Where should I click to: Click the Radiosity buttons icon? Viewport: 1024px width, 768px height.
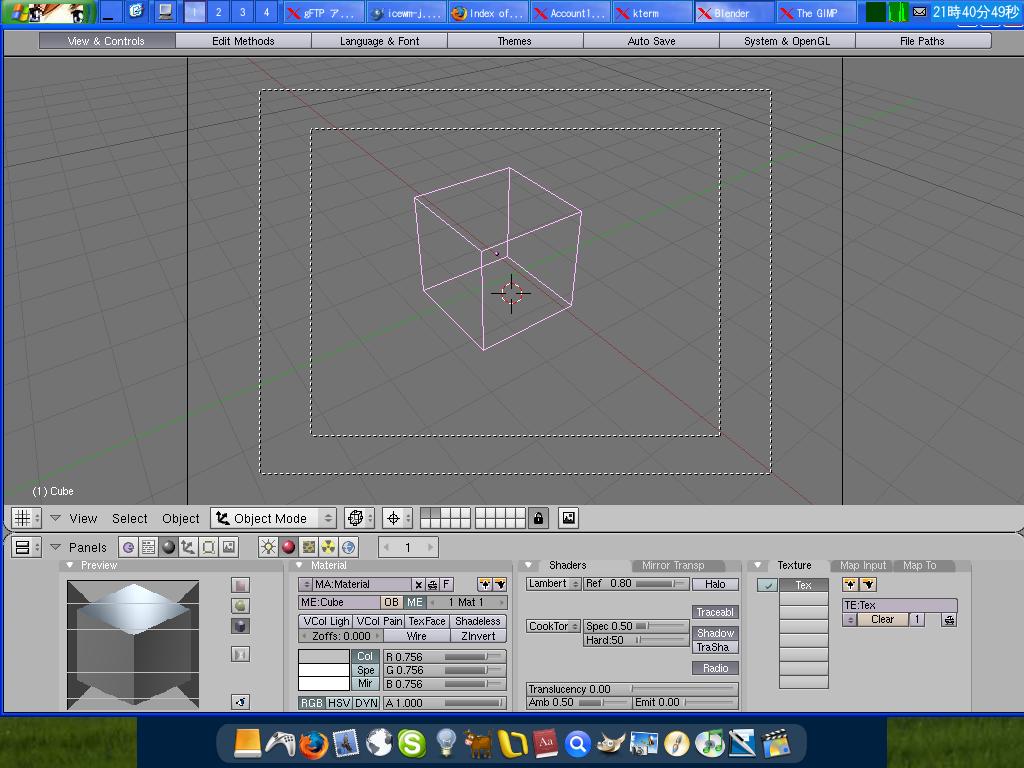328,547
